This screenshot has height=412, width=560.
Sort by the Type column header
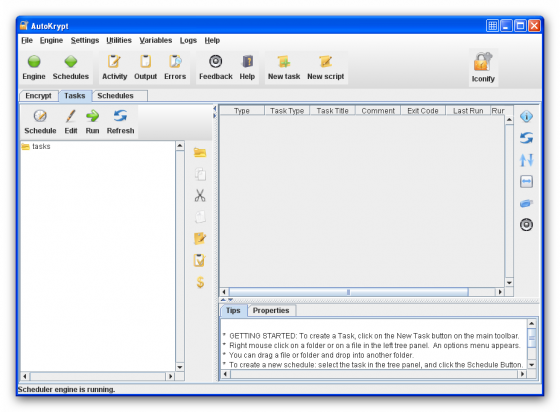click(x=242, y=111)
